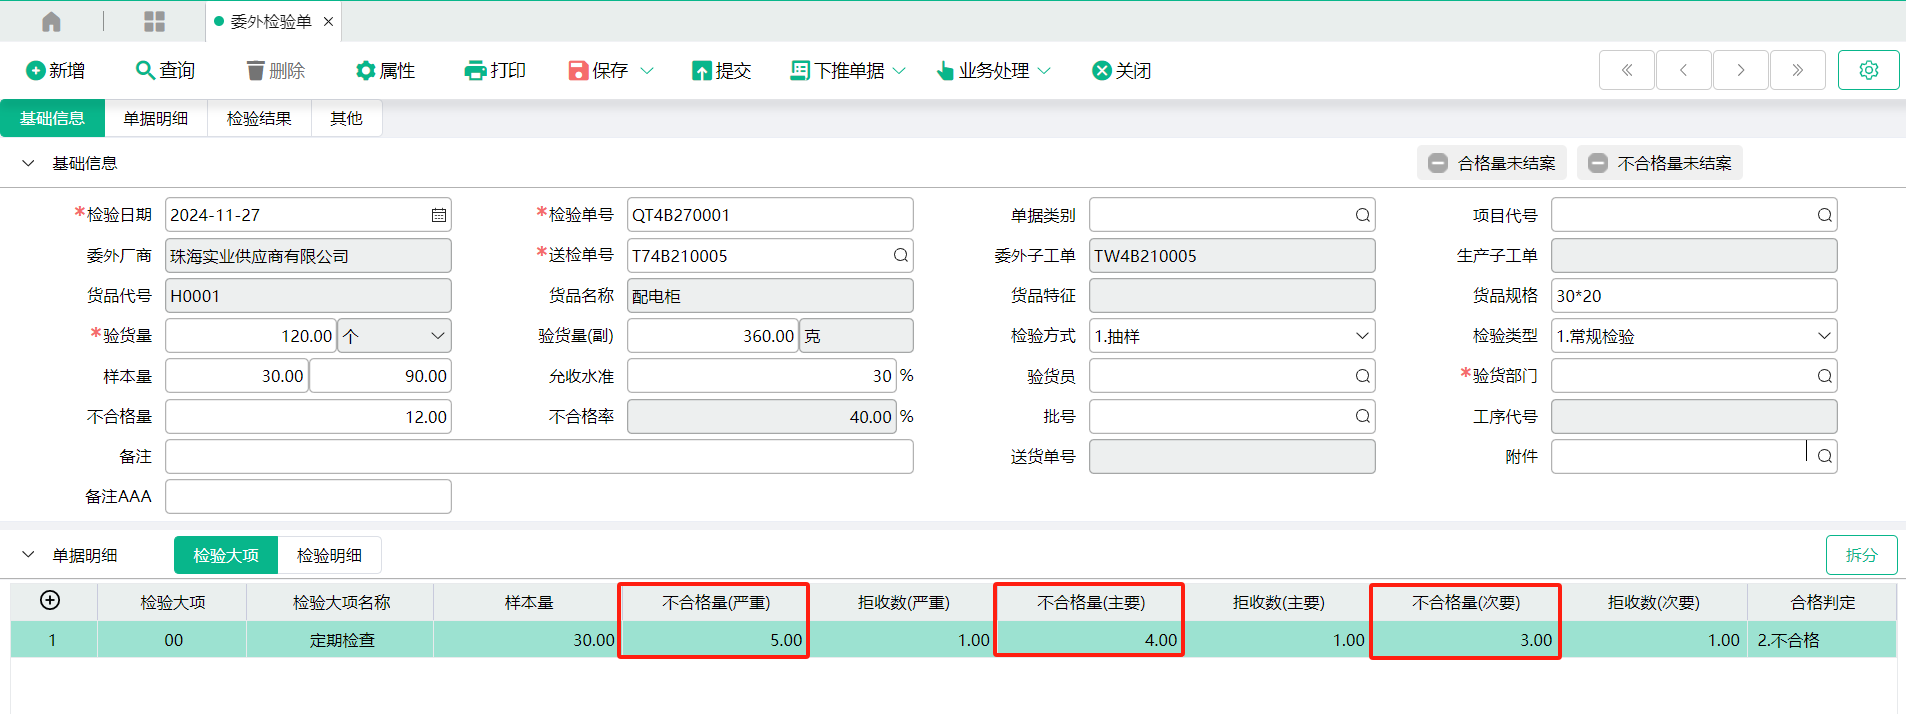1906x714 pixels.
Task: Click the 新增 (add new) toolbar icon
Action: click(x=36, y=70)
